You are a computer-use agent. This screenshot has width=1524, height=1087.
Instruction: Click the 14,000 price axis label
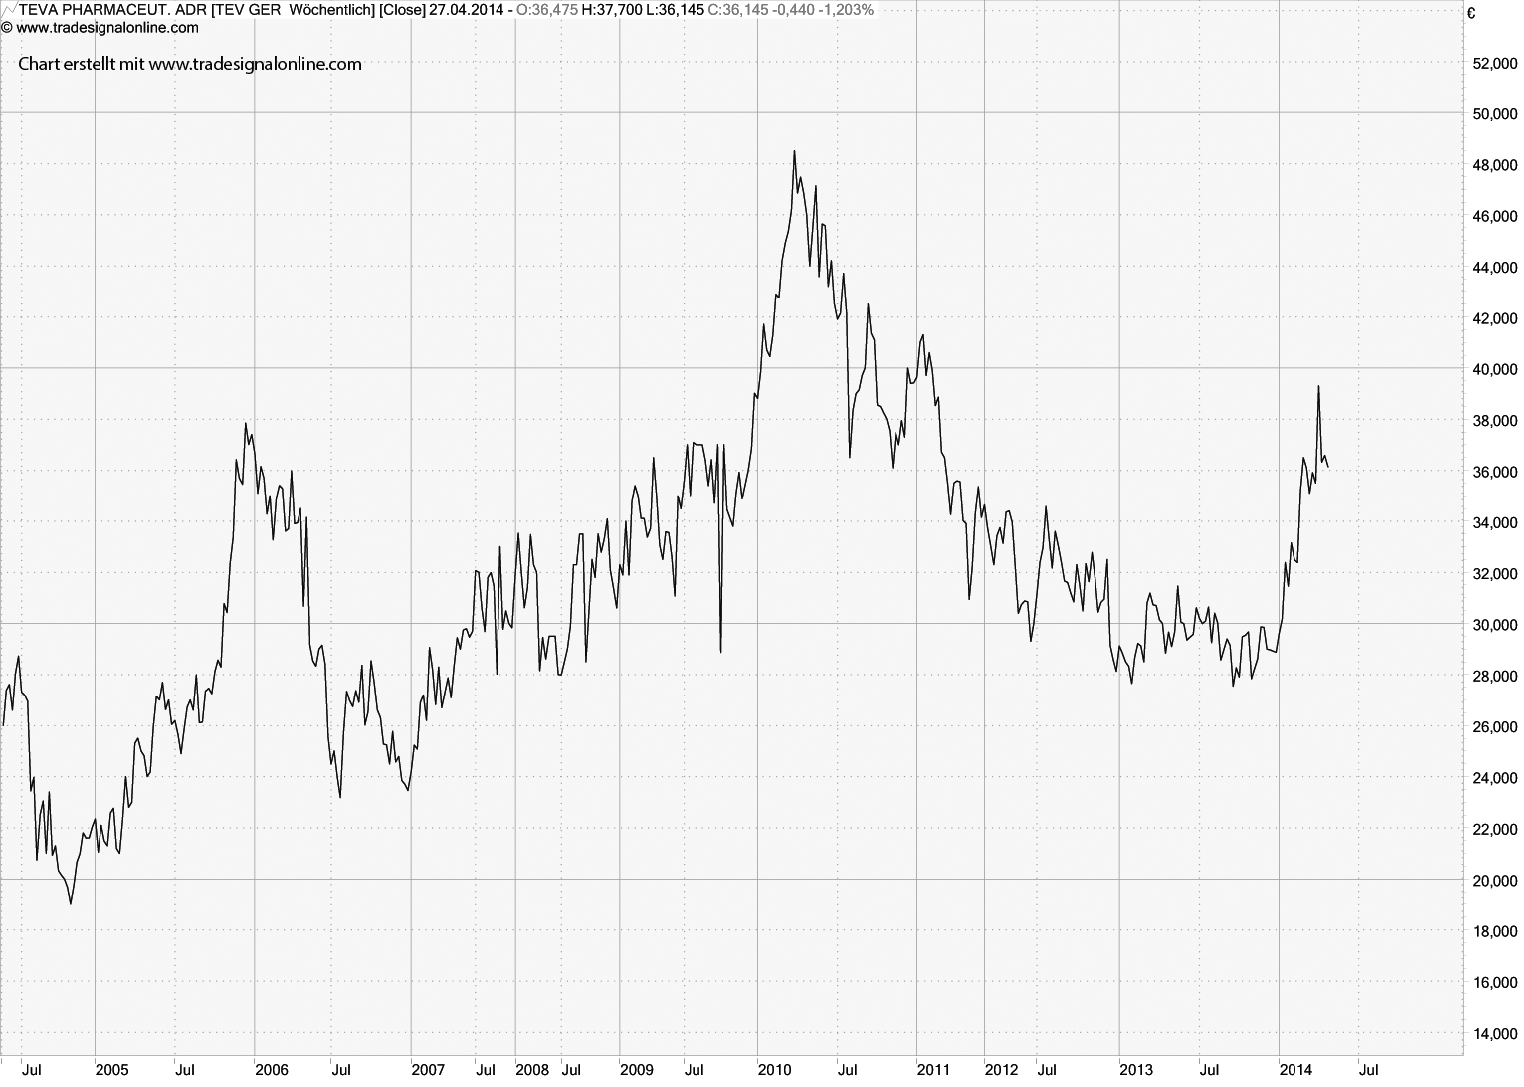pyautogui.click(x=1495, y=1034)
